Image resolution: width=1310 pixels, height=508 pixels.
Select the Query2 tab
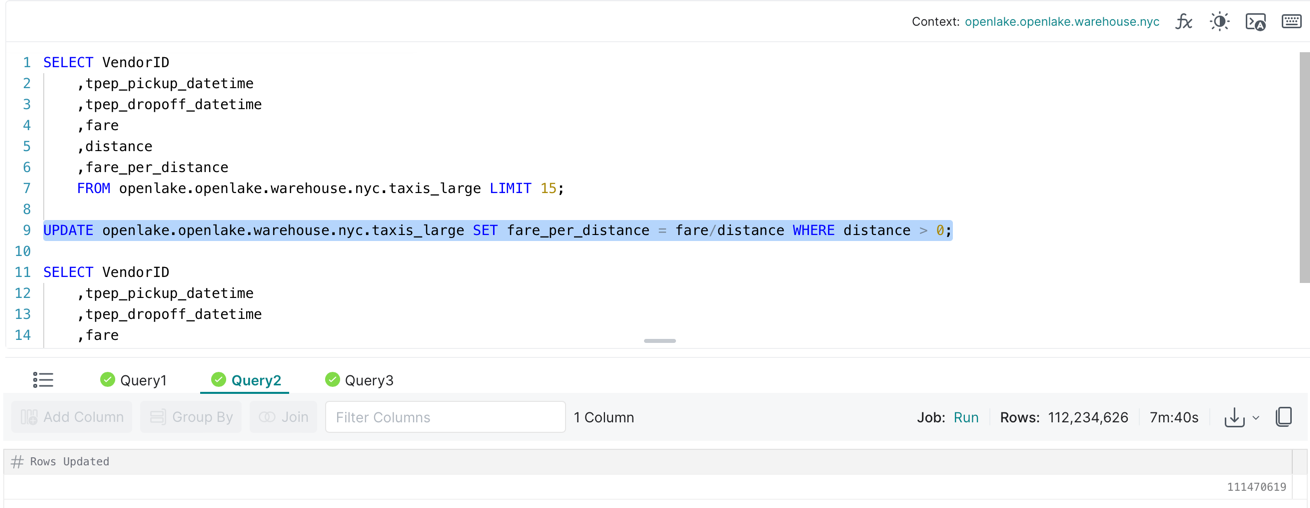click(246, 380)
